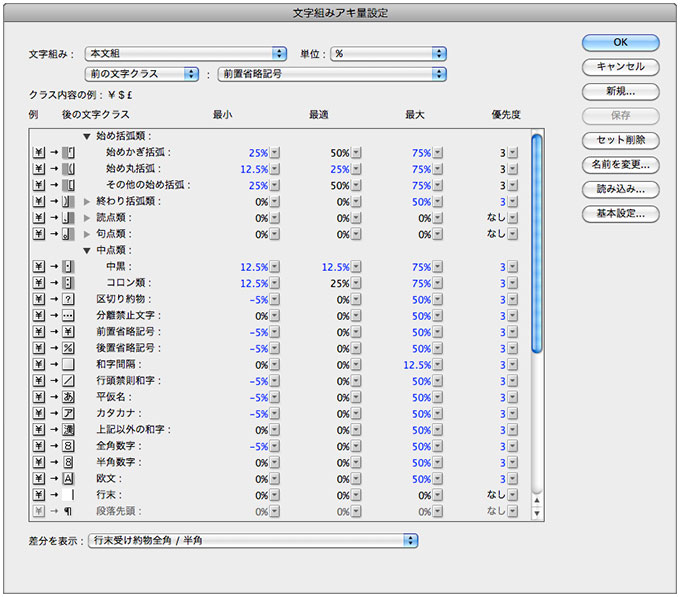This screenshot has height=597, width=680.
Task: Click the カタカナ character class icon
Action: [68, 413]
